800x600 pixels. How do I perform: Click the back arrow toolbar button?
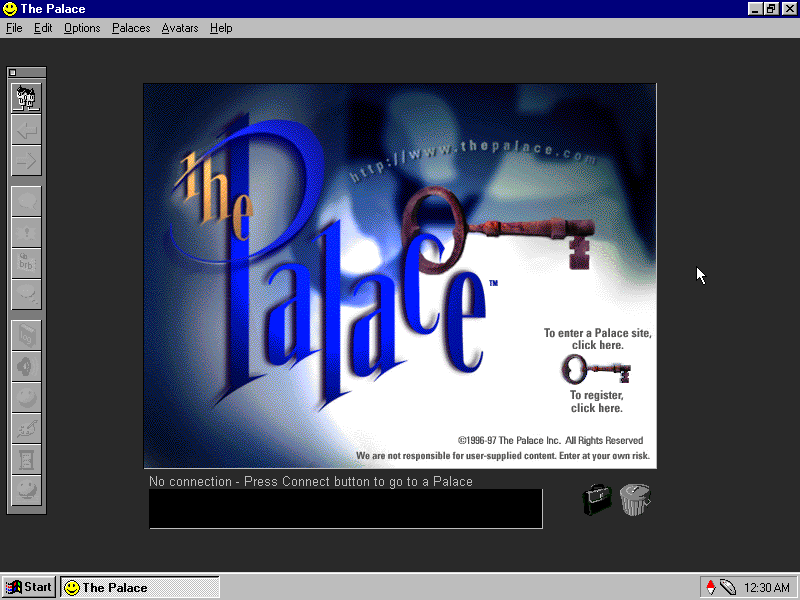[27, 130]
